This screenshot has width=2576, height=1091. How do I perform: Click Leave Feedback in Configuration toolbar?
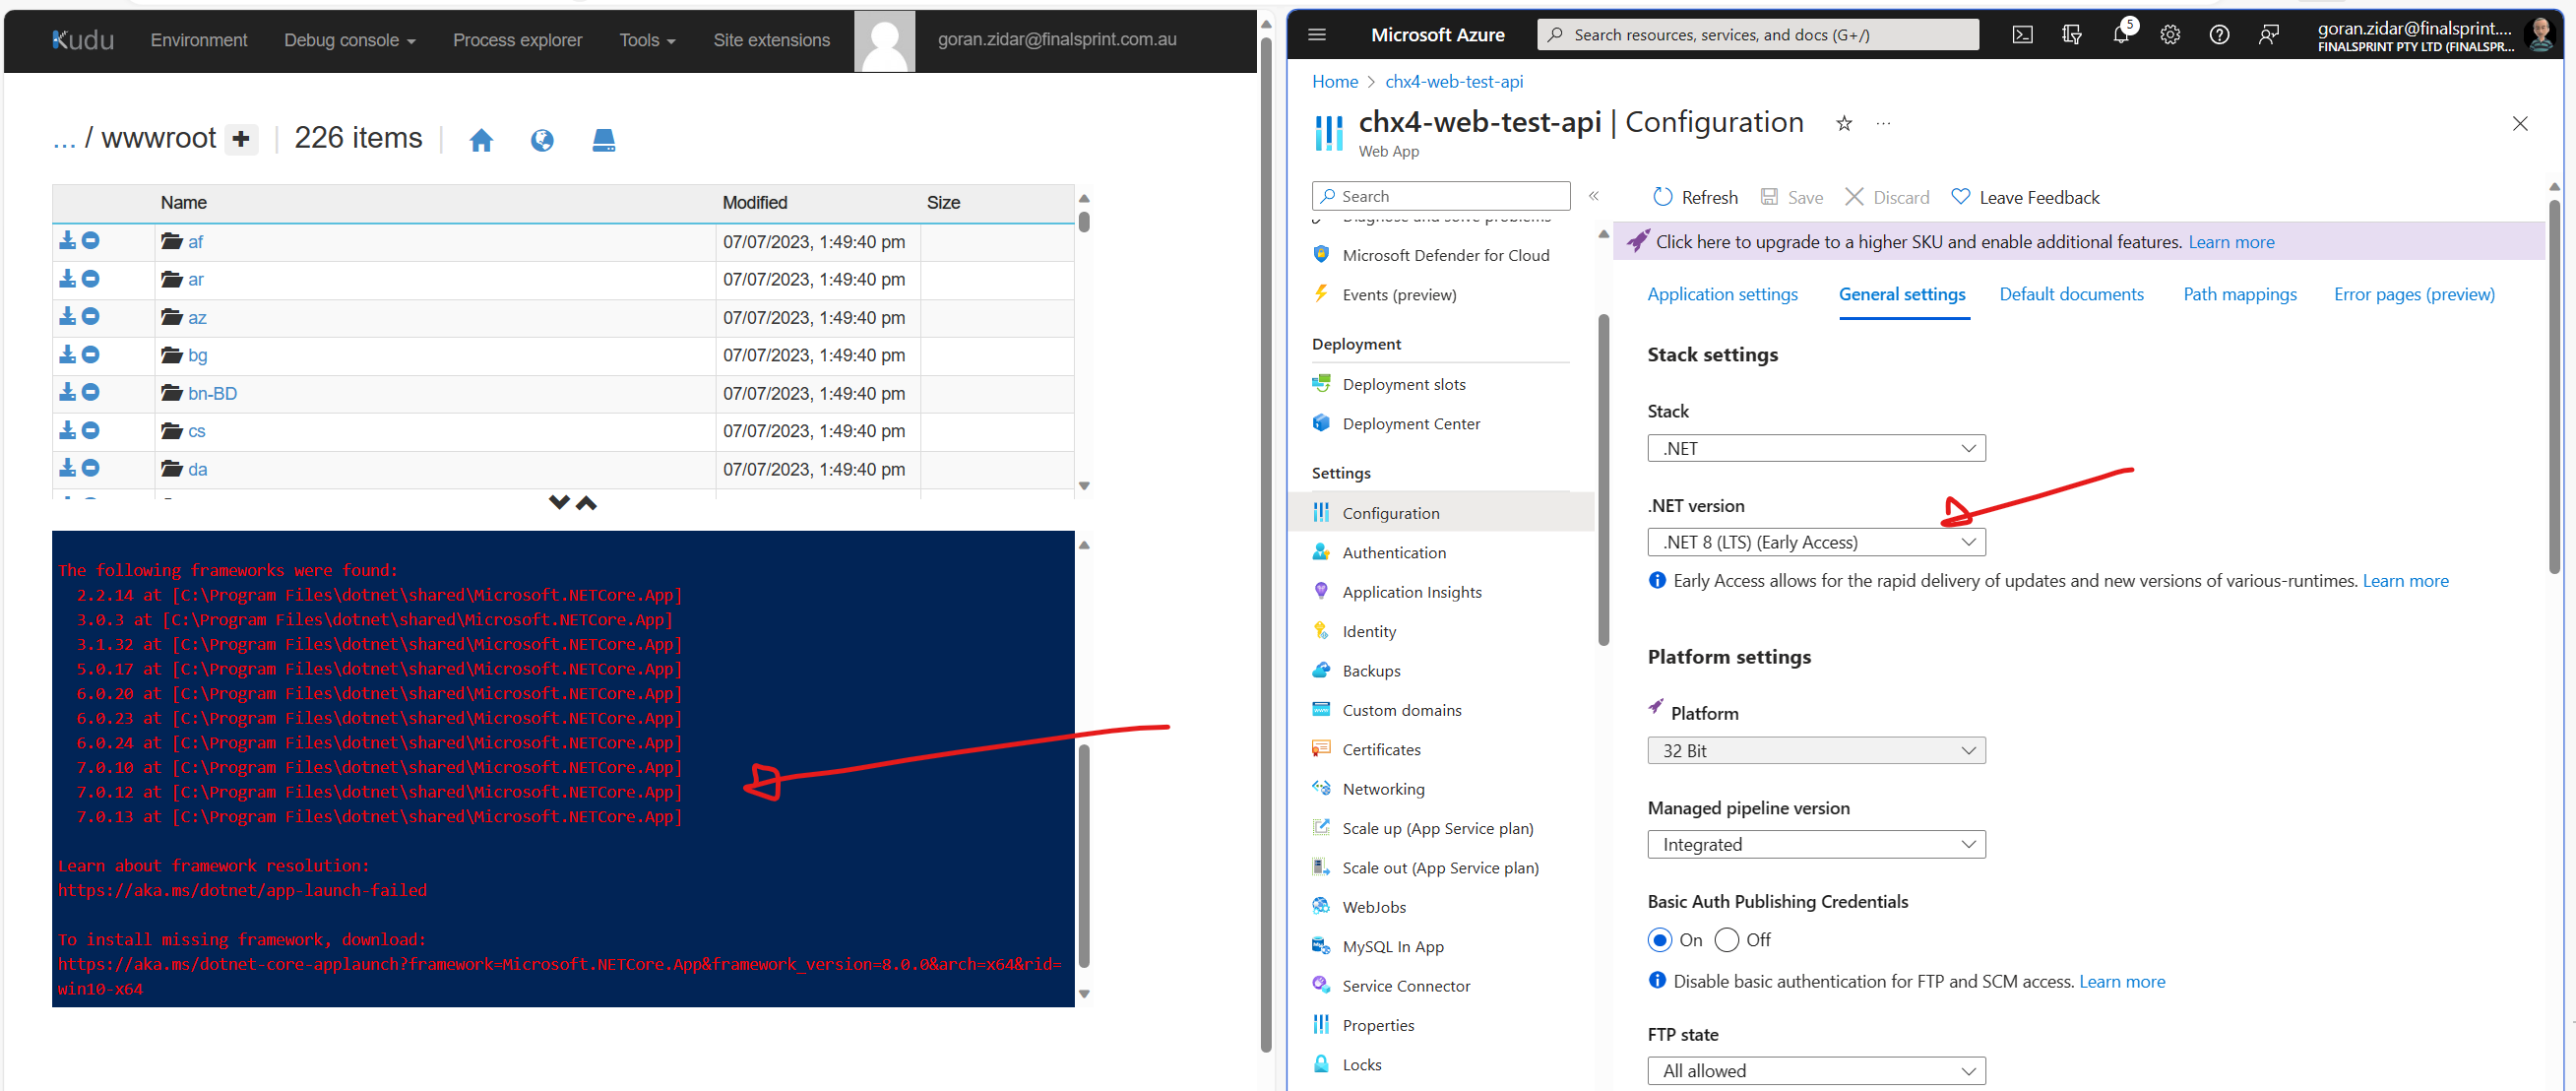2026,198
